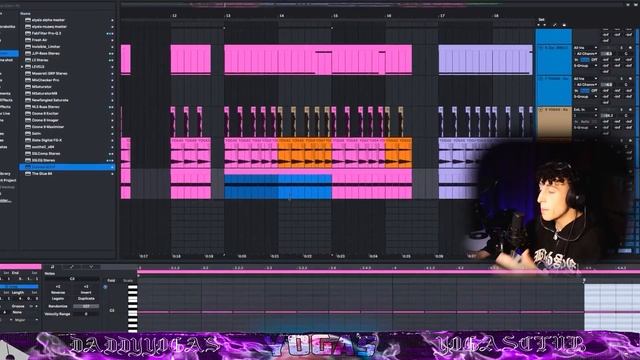
Task: Select MSaturatorMB plugin in browser list
Action: [x=67, y=93]
